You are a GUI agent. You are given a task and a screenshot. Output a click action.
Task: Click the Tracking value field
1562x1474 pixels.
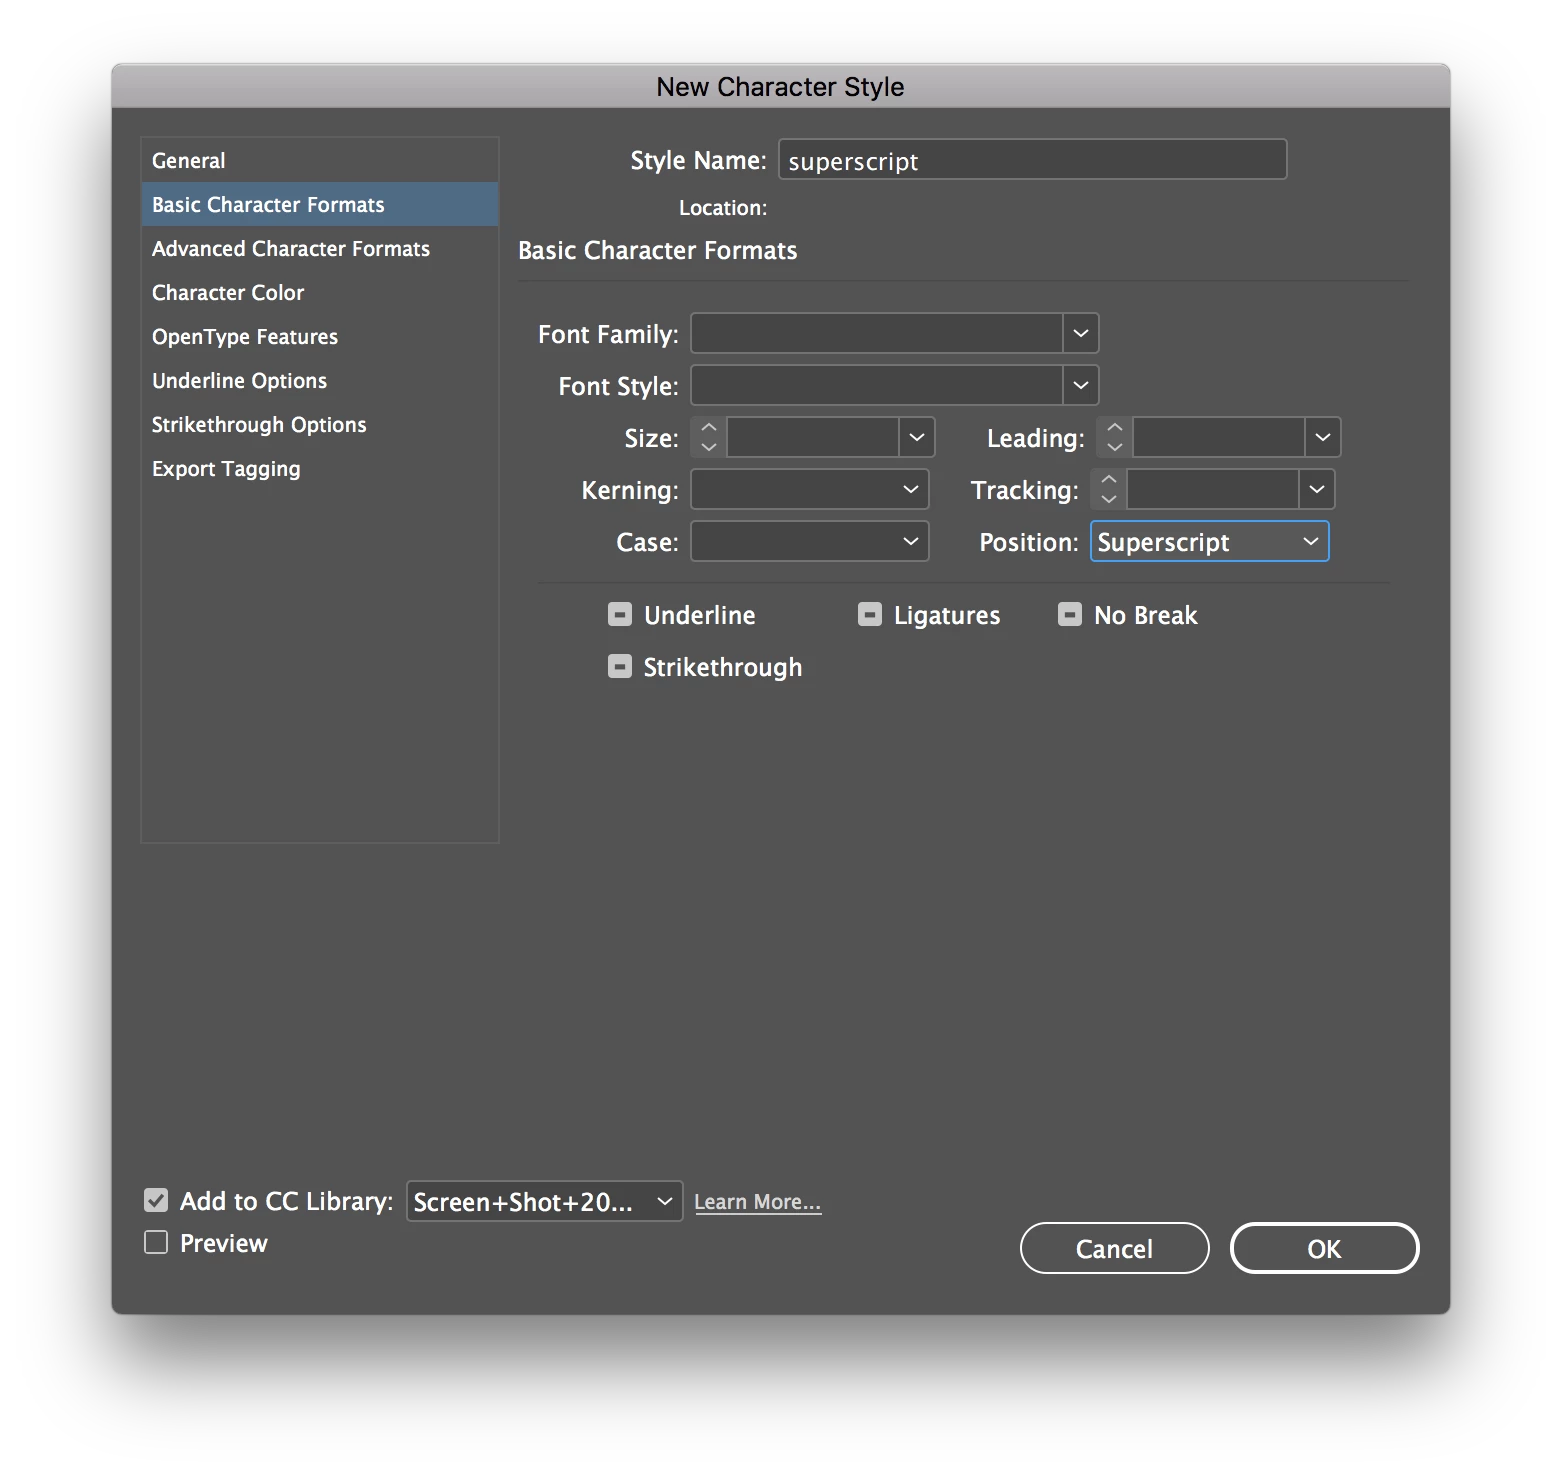pos(1213,489)
